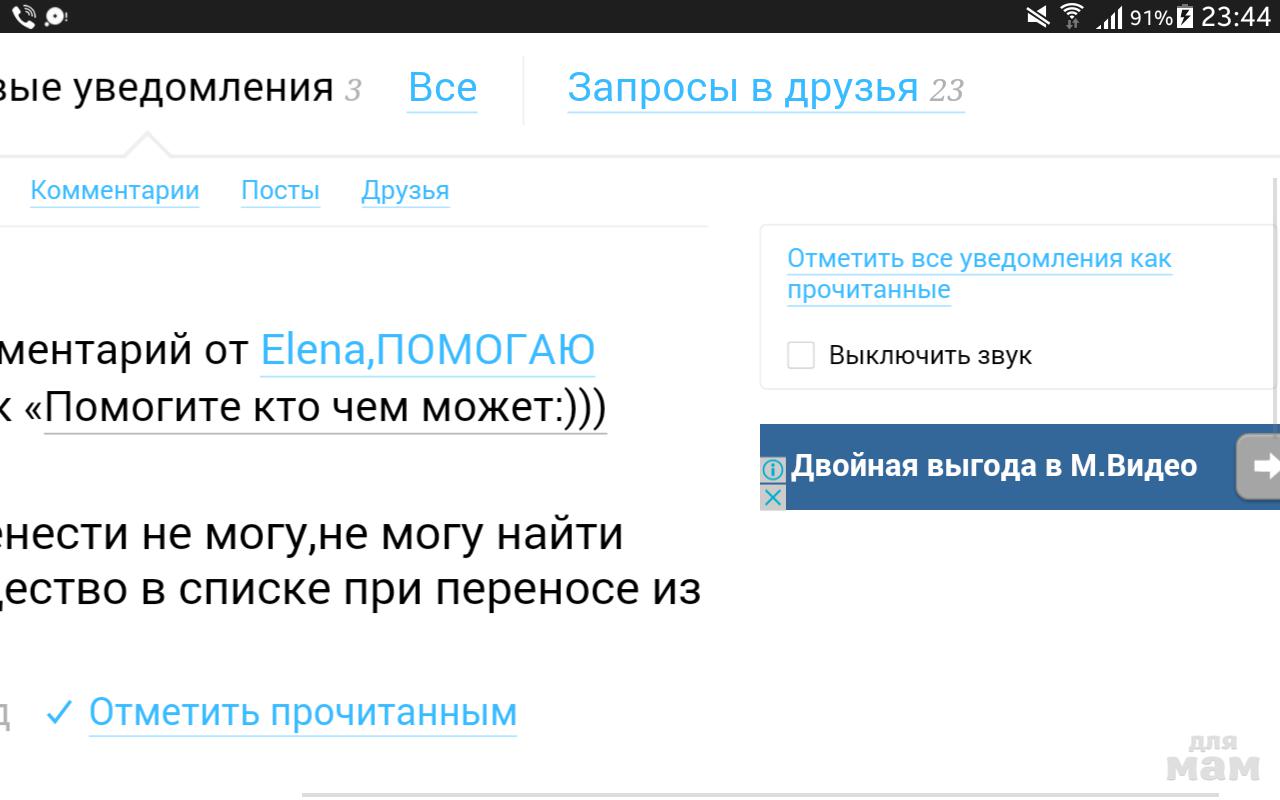Image resolution: width=1280 pixels, height=800 pixels.
Task: Open the Запросы в друзья tab
Action: pyautogui.click(x=742, y=88)
